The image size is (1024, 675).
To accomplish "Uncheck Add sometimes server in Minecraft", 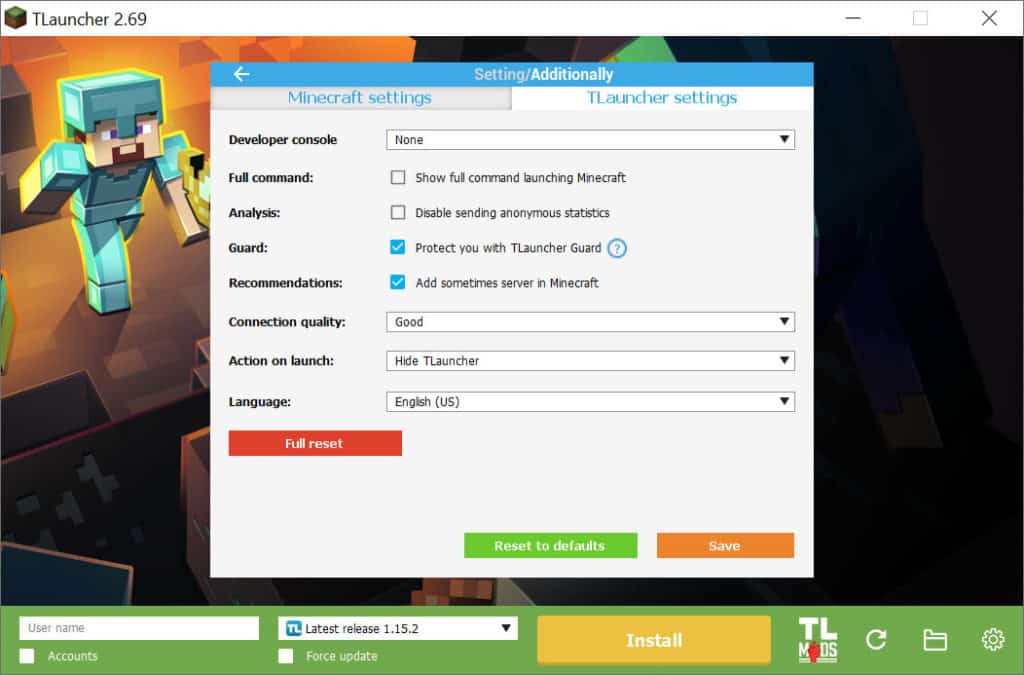I will 398,283.
